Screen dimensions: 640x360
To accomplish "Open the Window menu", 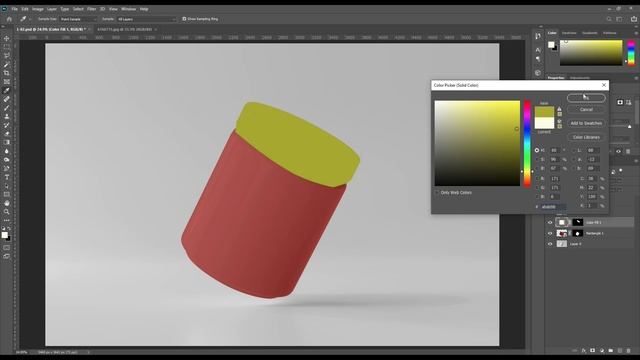I will (128, 9).
